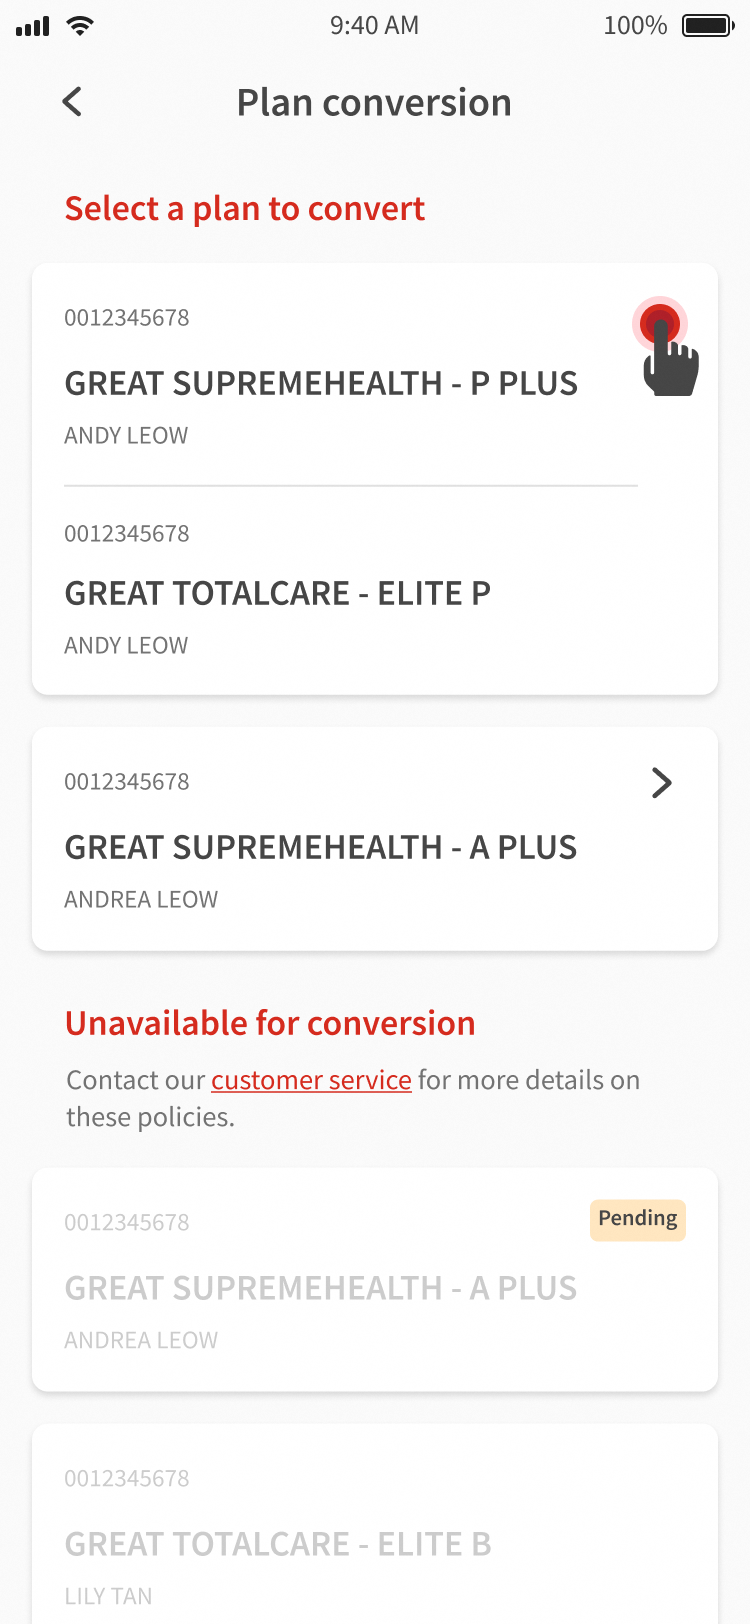The width and height of the screenshot is (750, 1624).
Task: Open chevron on available Andrea Leow plan
Action: pyautogui.click(x=661, y=782)
